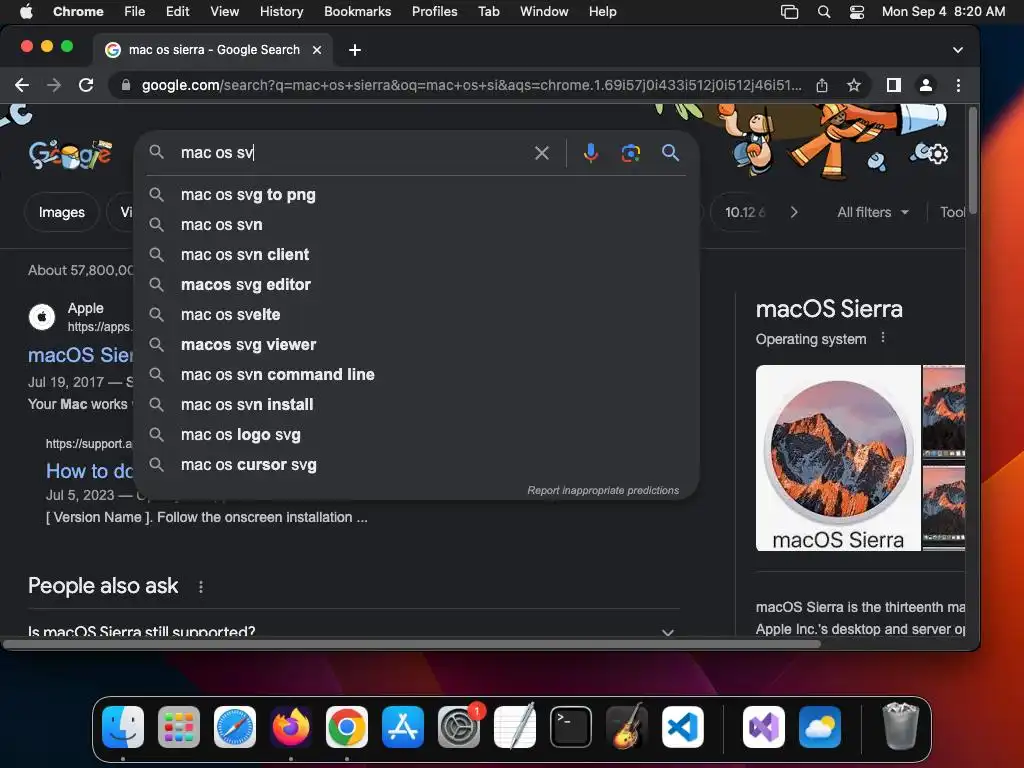The width and height of the screenshot is (1024, 768).
Task: Toggle the Chrome side panel icon
Action: pyautogui.click(x=893, y=85)
